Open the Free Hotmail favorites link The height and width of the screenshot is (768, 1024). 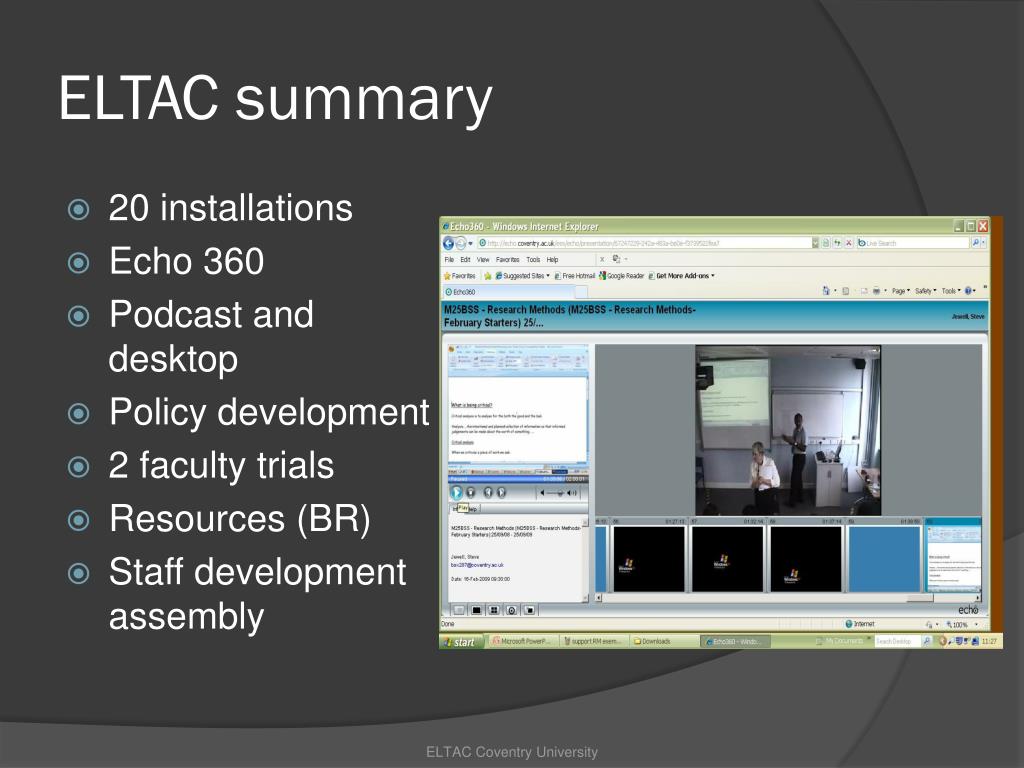tap(575, 276)
